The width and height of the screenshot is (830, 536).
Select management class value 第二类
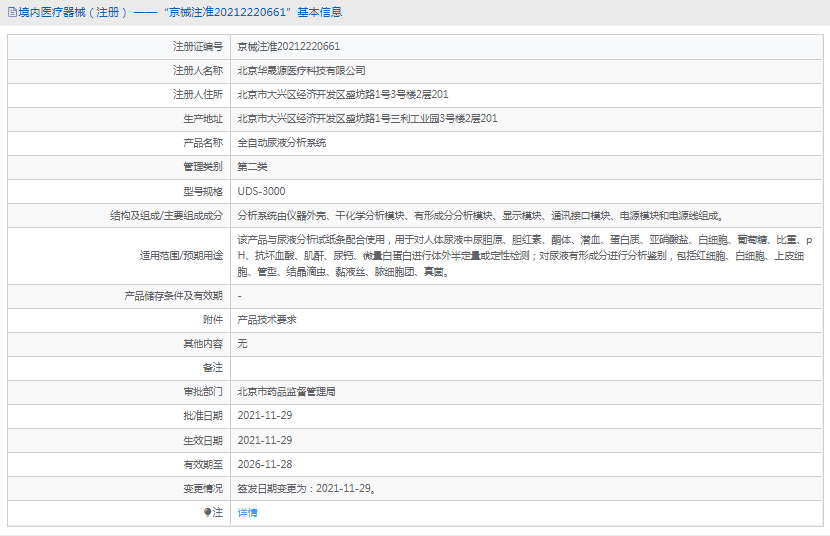252,167
